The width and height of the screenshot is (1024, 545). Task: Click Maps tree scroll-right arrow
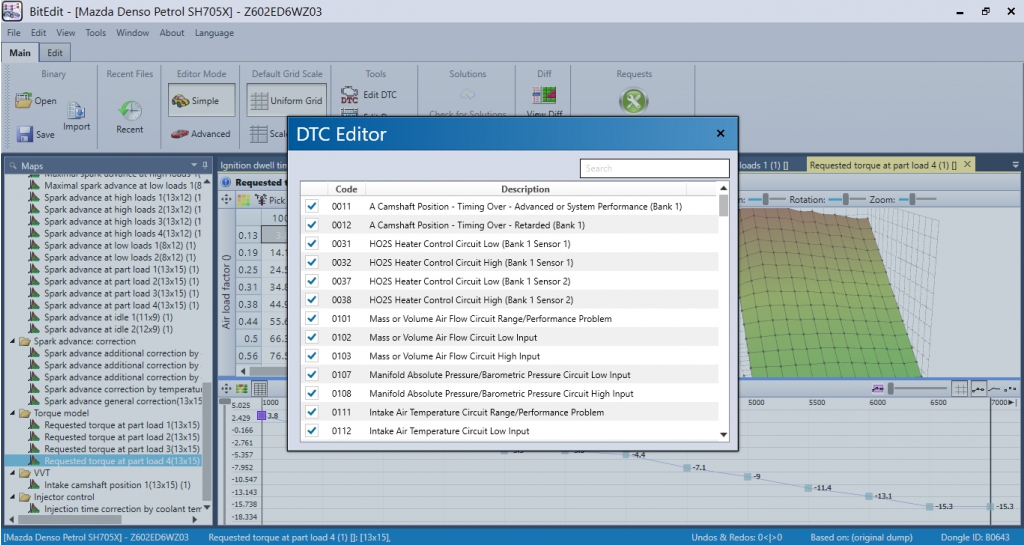point(195,520)
